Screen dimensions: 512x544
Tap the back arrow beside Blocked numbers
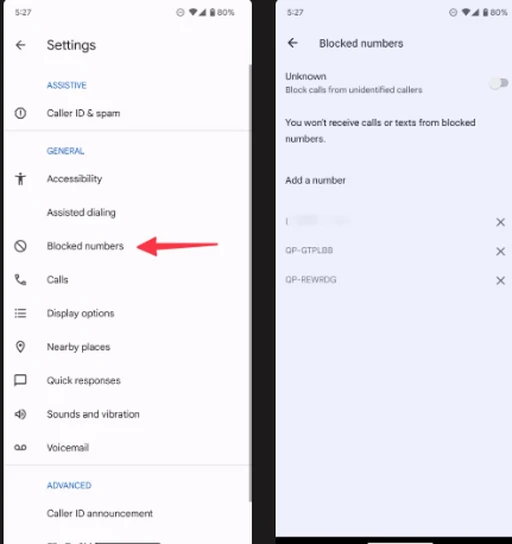(293, 43)
